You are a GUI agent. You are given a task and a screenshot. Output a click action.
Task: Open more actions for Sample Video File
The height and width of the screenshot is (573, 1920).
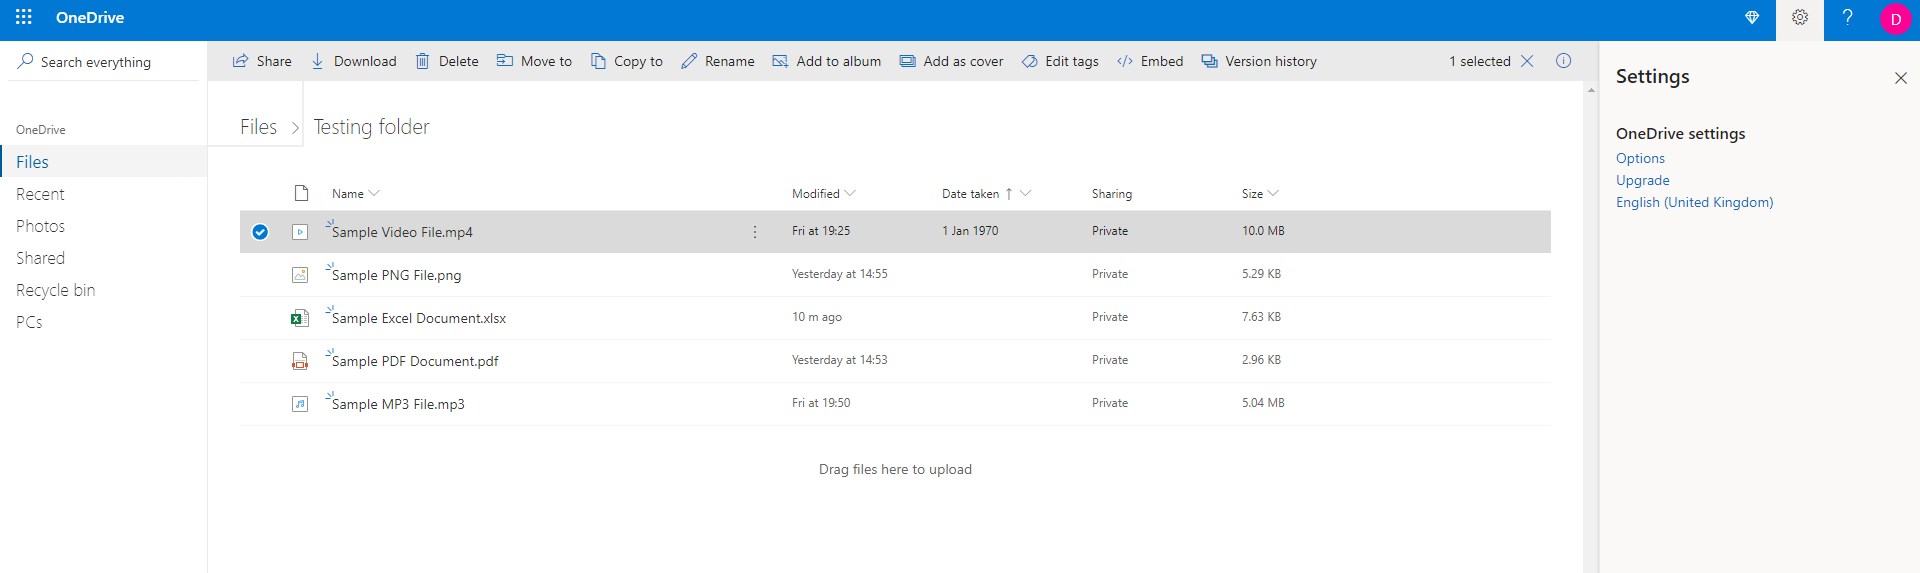pos(755,232)
